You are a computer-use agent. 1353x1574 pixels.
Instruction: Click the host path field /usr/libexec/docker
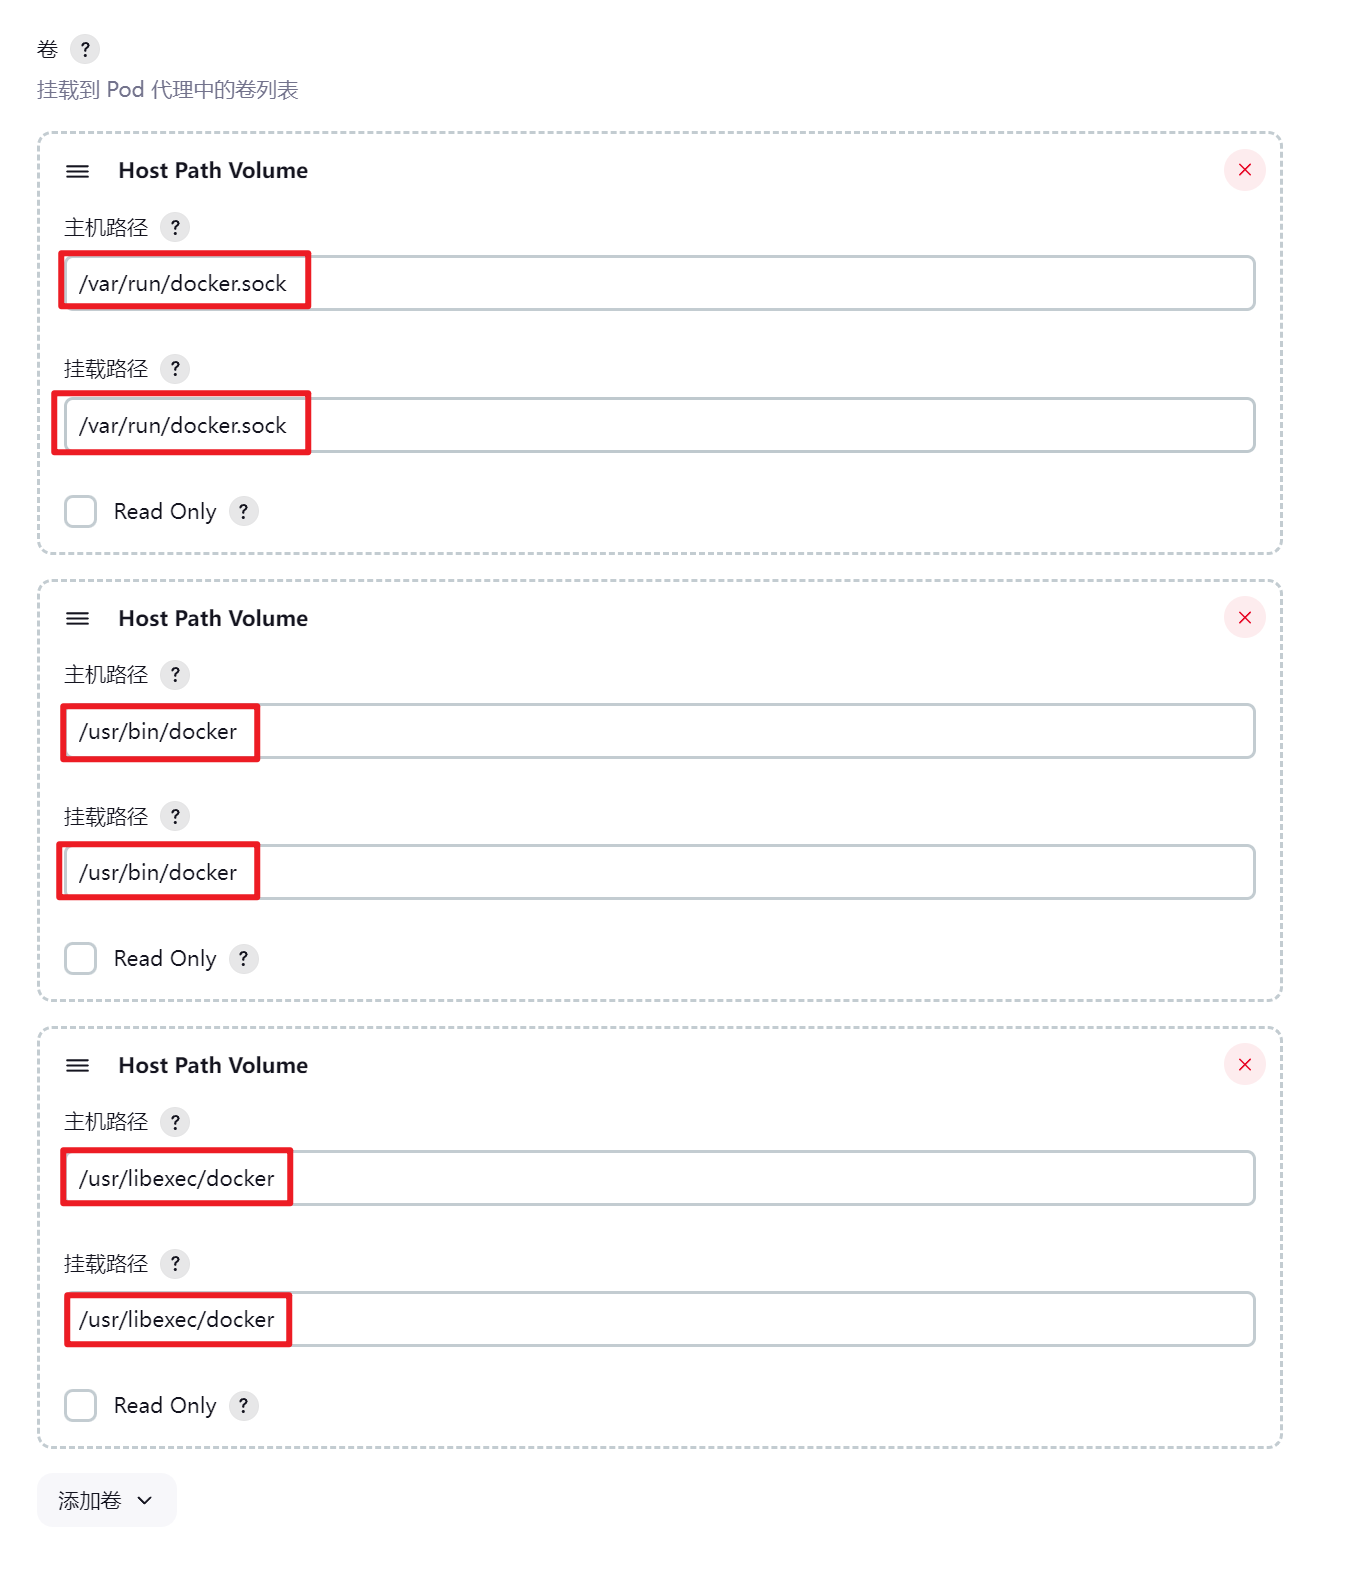[x=660, y=1178]
